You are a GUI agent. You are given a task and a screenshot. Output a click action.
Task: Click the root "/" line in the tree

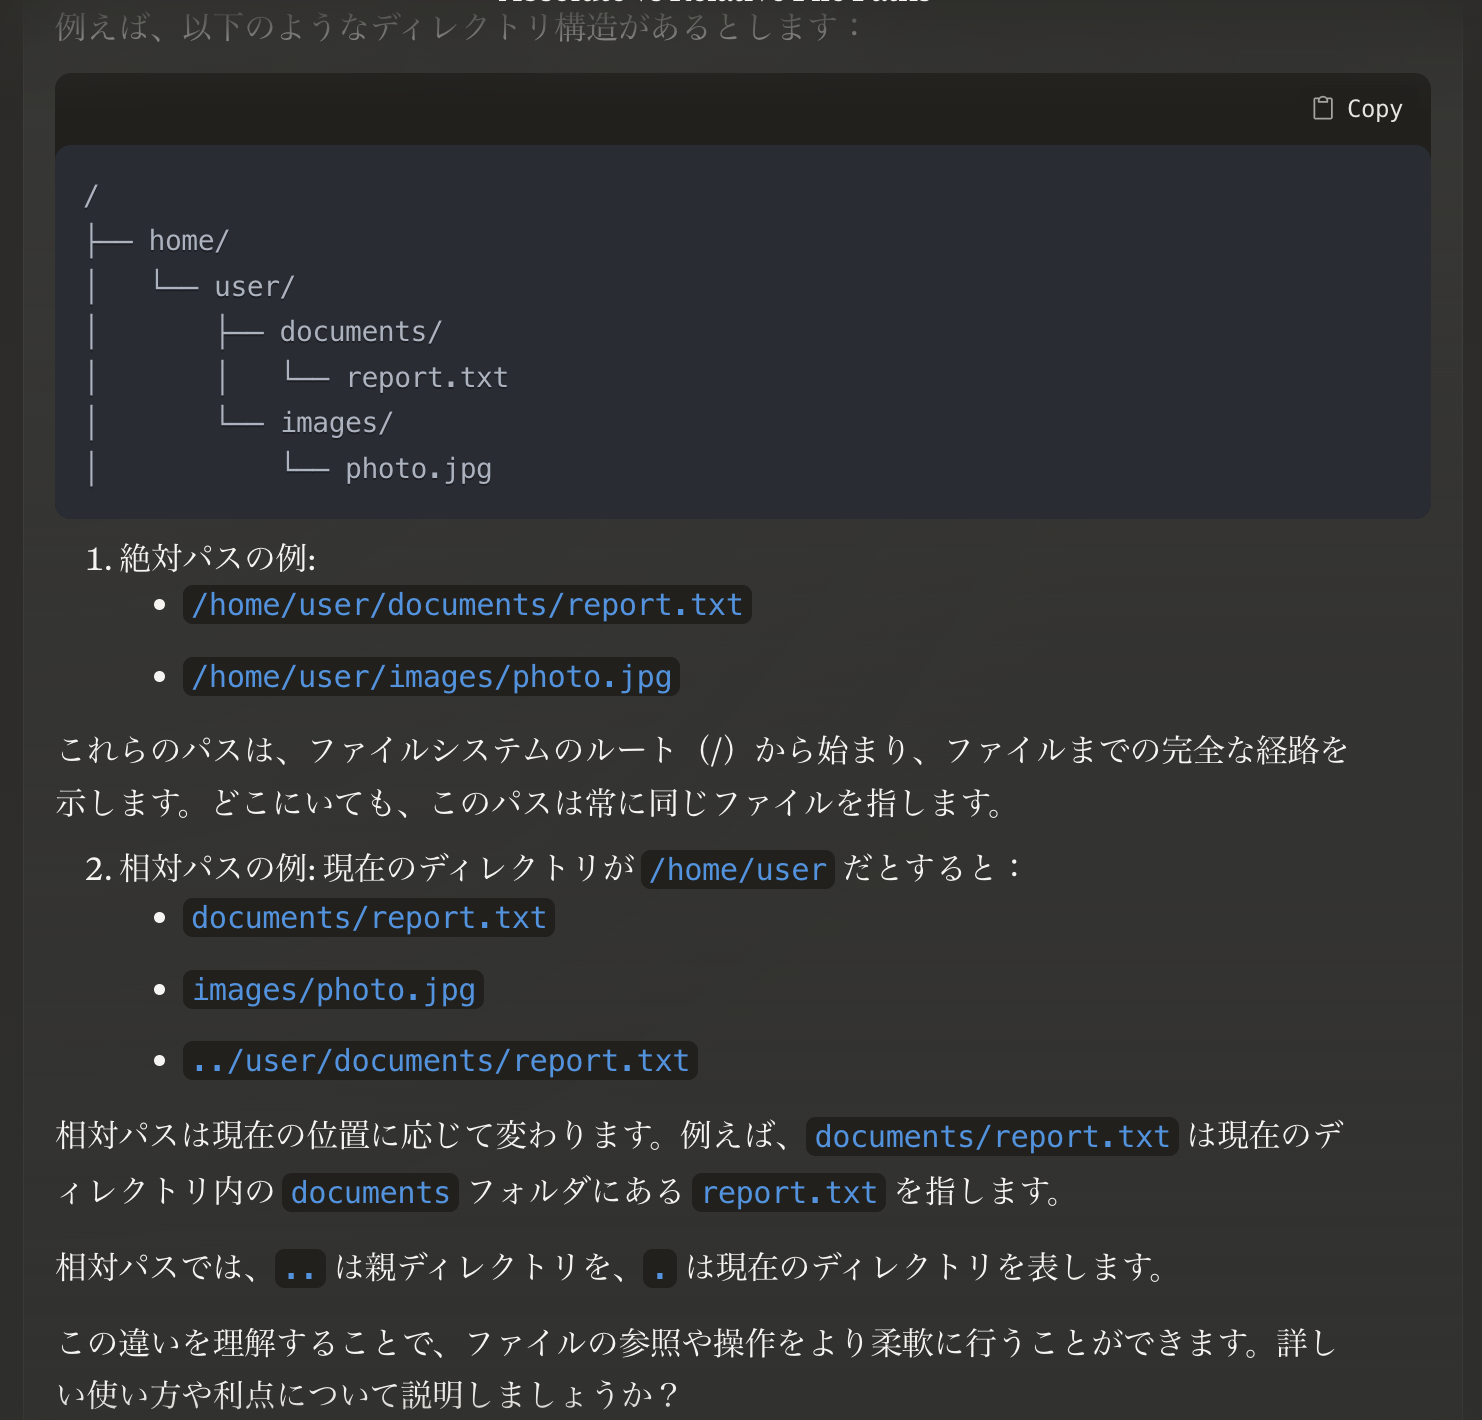coord(91,195)
